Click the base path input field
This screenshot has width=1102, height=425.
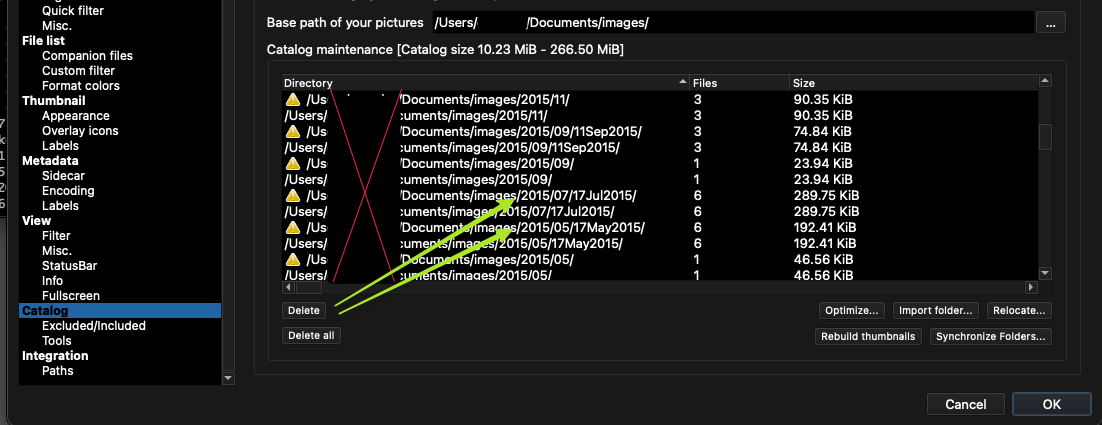pos(732,22)
